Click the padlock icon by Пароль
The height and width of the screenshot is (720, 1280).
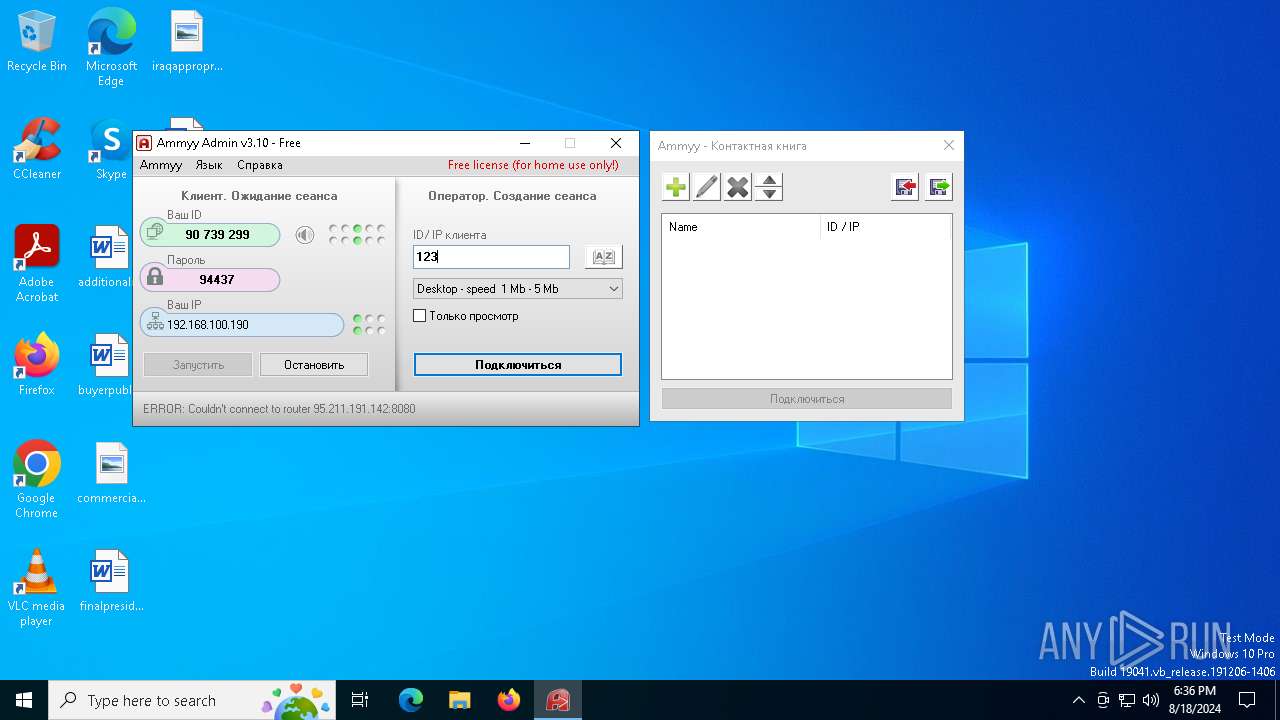[x=155, y=277]
